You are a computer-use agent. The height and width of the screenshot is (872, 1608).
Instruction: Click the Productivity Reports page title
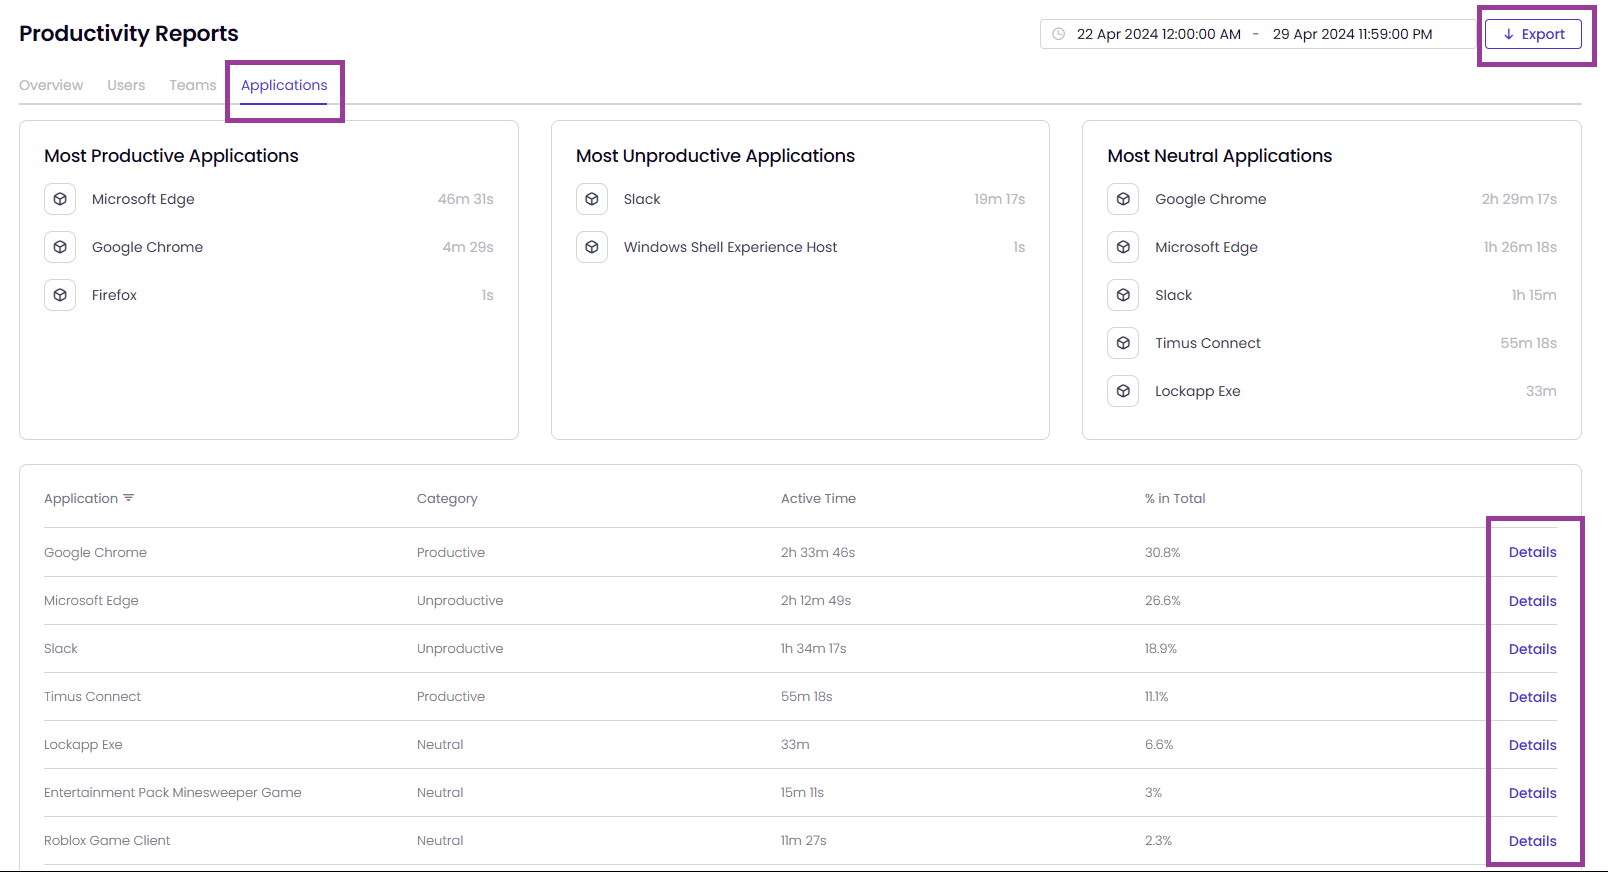(x=129, y=33)
